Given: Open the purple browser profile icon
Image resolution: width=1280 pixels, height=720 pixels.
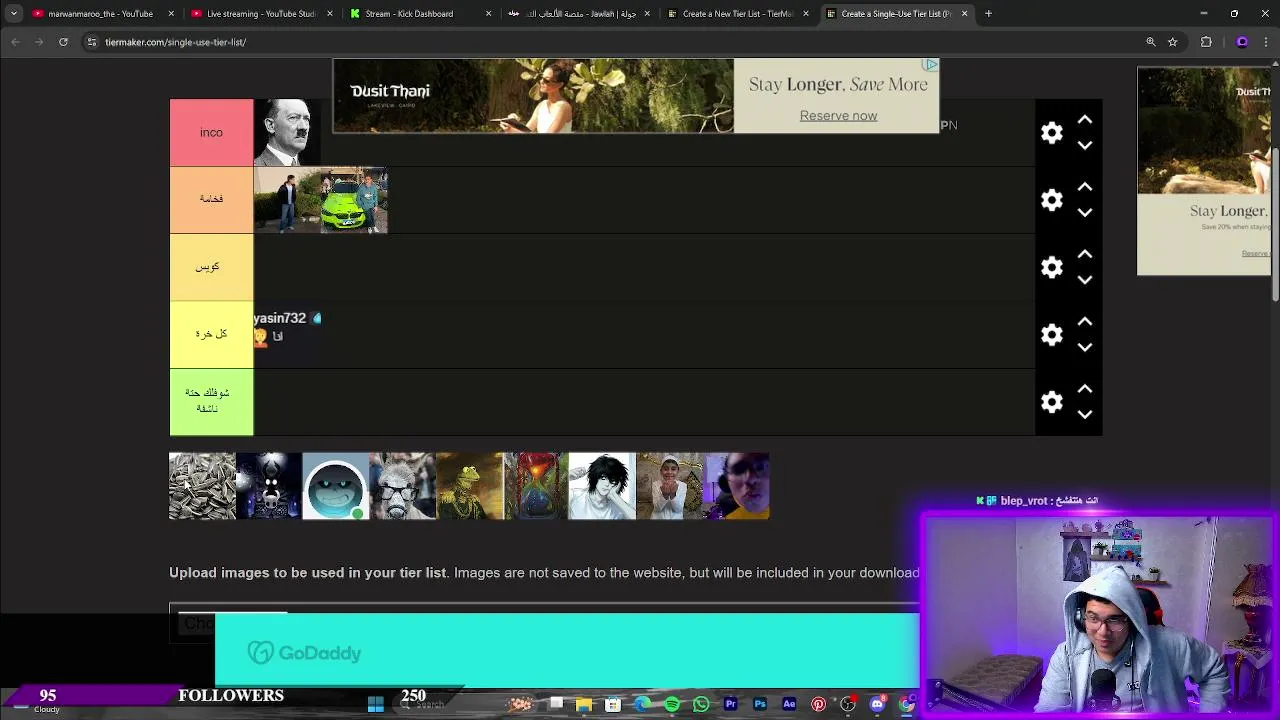Looking at the screenshot, I should click(1242, 42).
